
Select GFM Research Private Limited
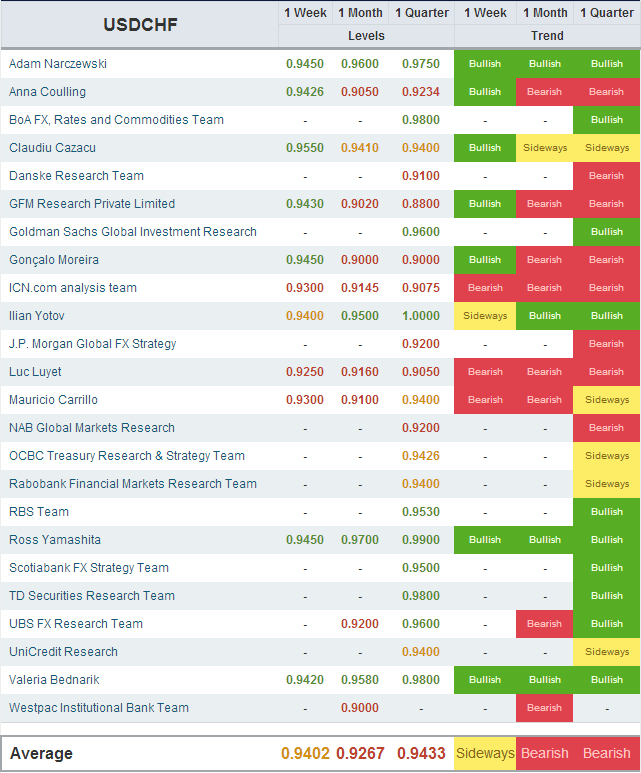click(92, 204)
